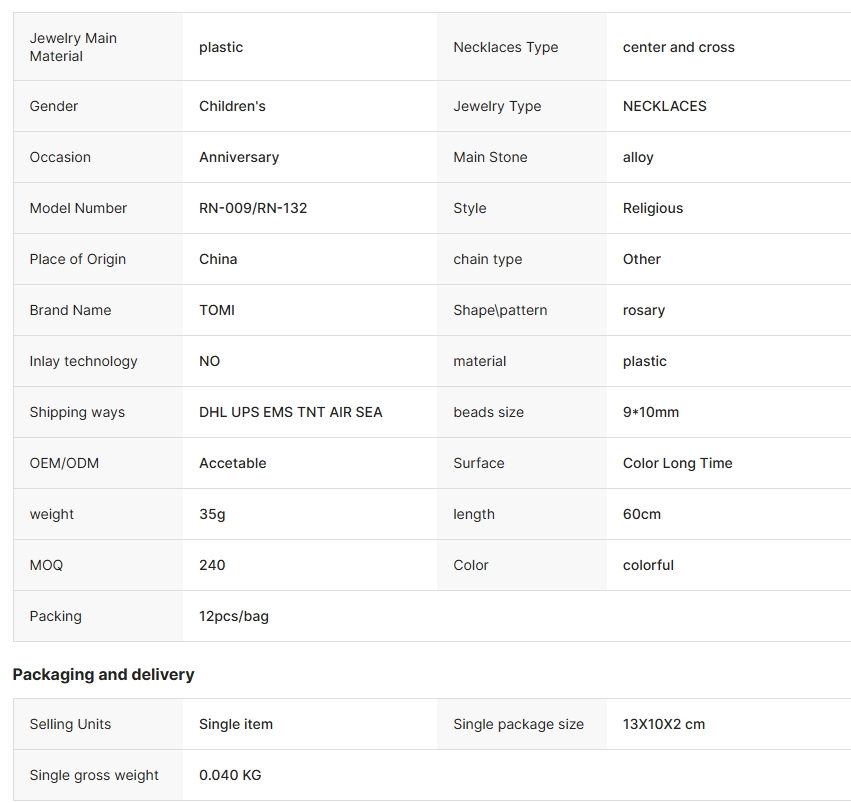This screenshot has width=851, height=803.
Task: Select the NECKLACES jewelry type value
Action: 664,106
